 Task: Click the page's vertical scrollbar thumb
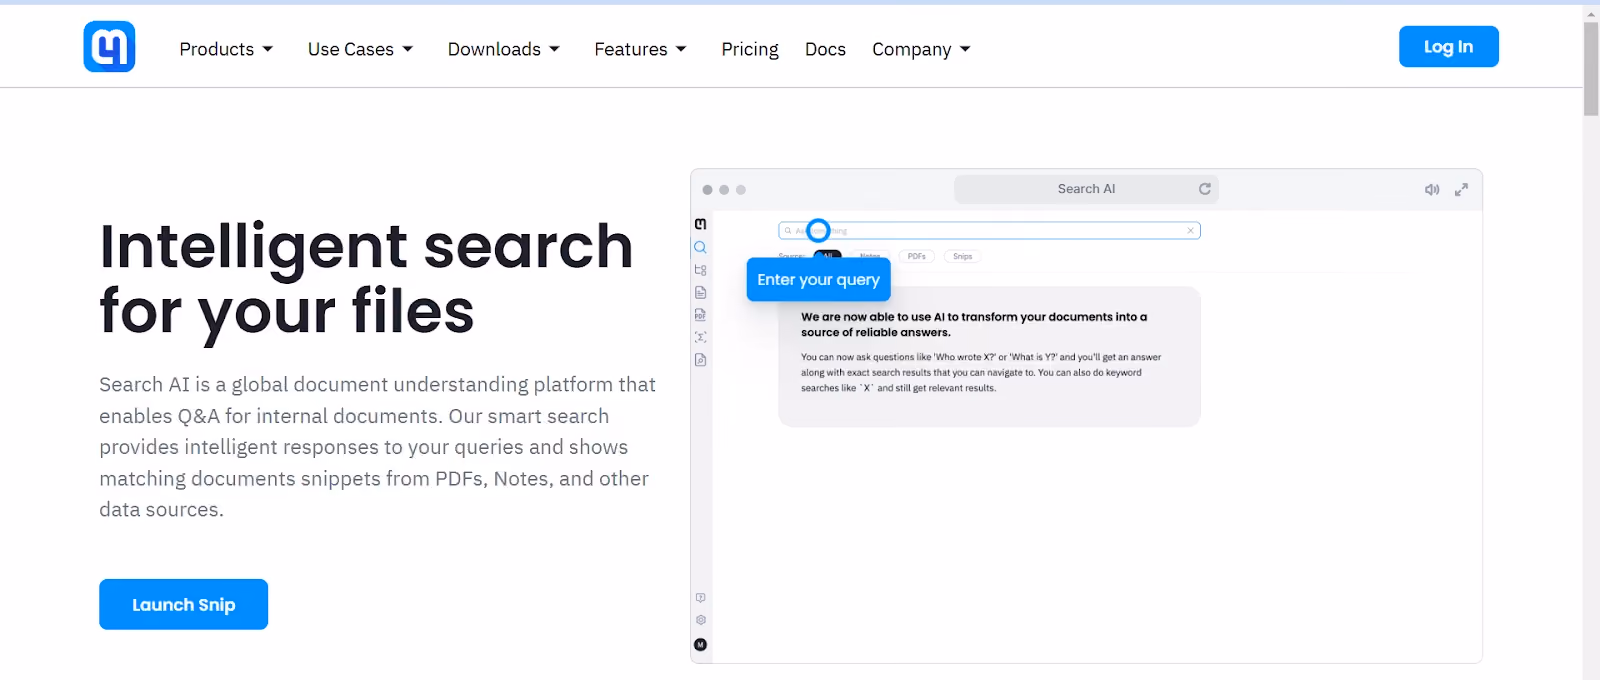point(1591,69)
